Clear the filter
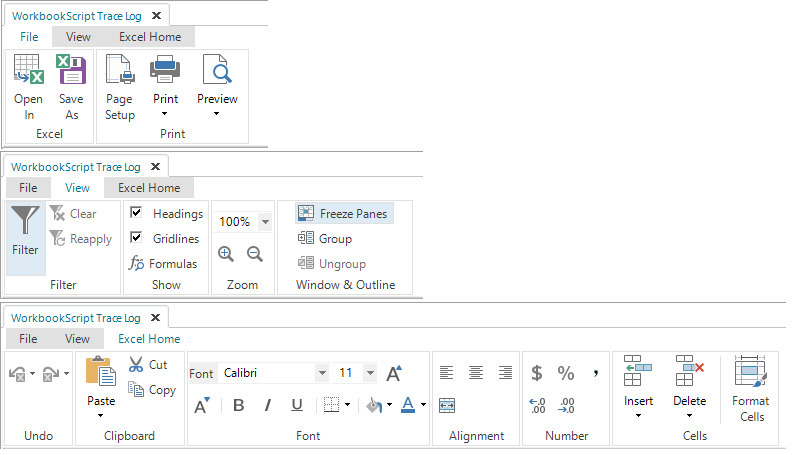The width and height of the screenshot is (793, 455). coord(73,214)
